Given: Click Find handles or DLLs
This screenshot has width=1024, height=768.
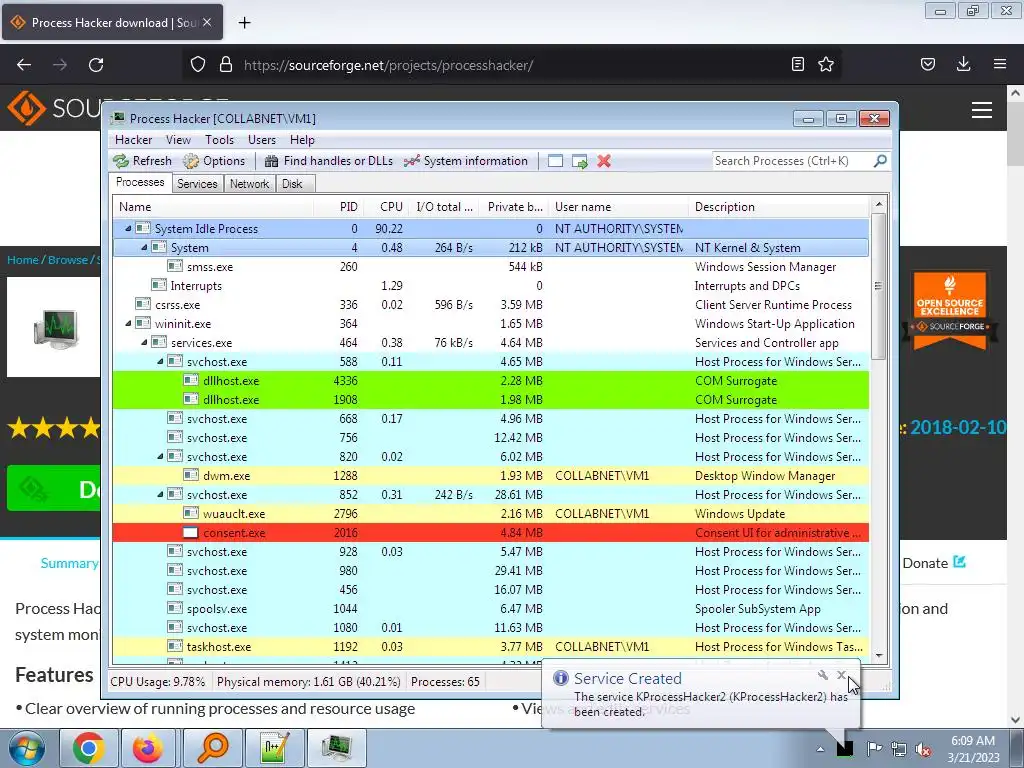Looking at the screenshot, I should [329, 161].
